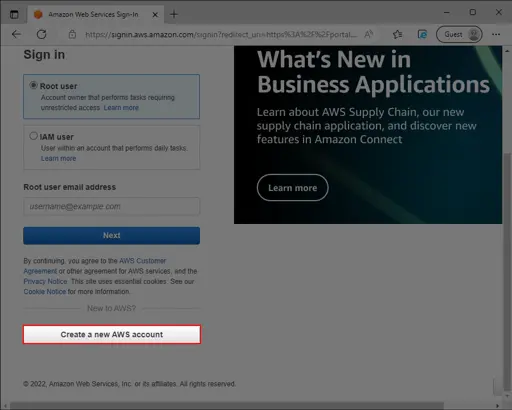Select the Root user radio button
The width and height of the screenshot is (512, 410).
pyautogui.click(x=33, y=85)
